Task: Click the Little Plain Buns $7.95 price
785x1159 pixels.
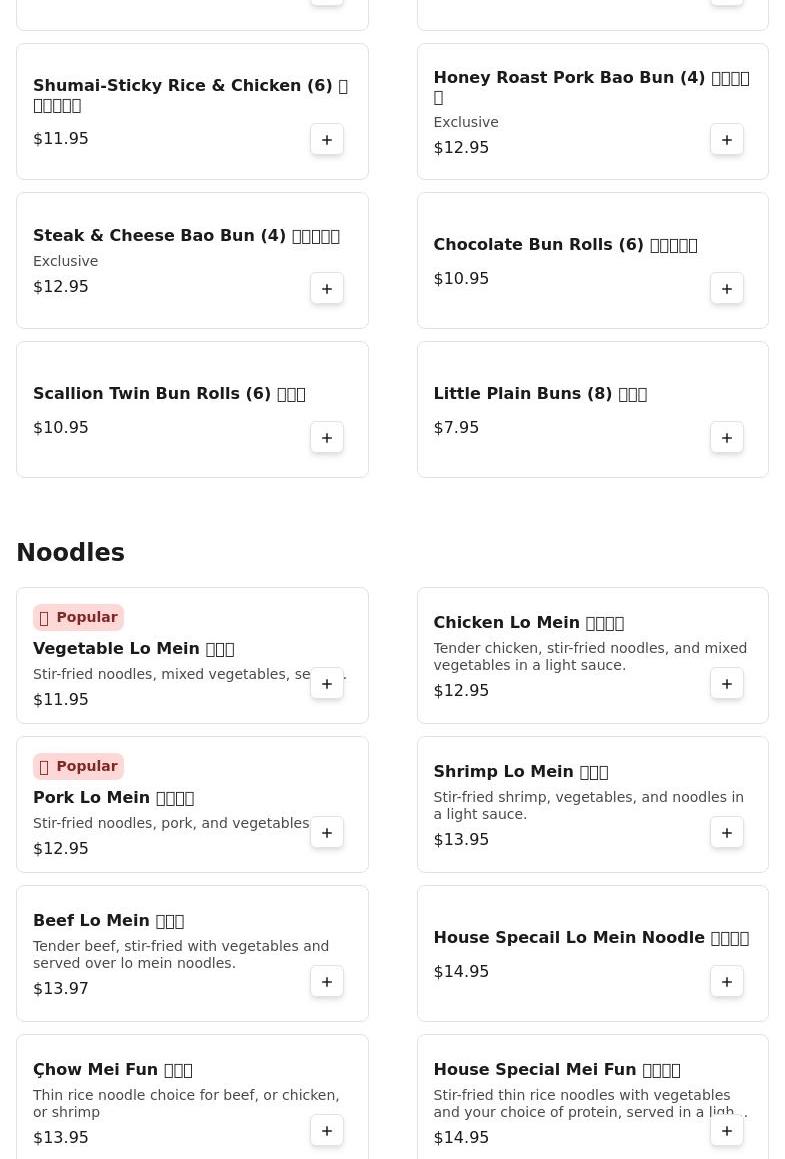Action: pyautogui.click(x=456, y=428)
